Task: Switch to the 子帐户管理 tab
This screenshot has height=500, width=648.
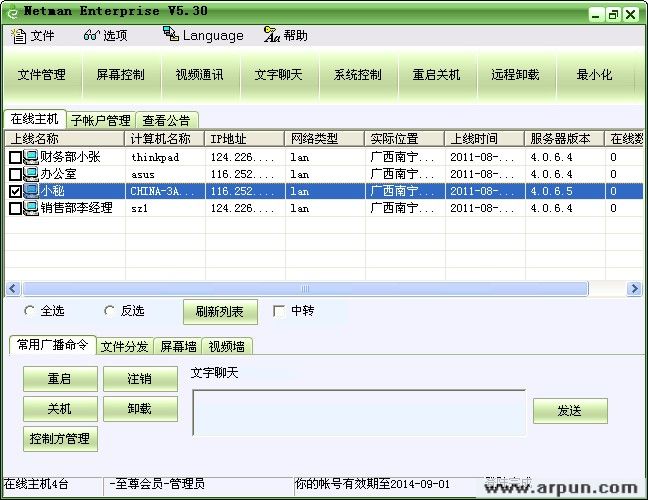Action: pos(100,120)
